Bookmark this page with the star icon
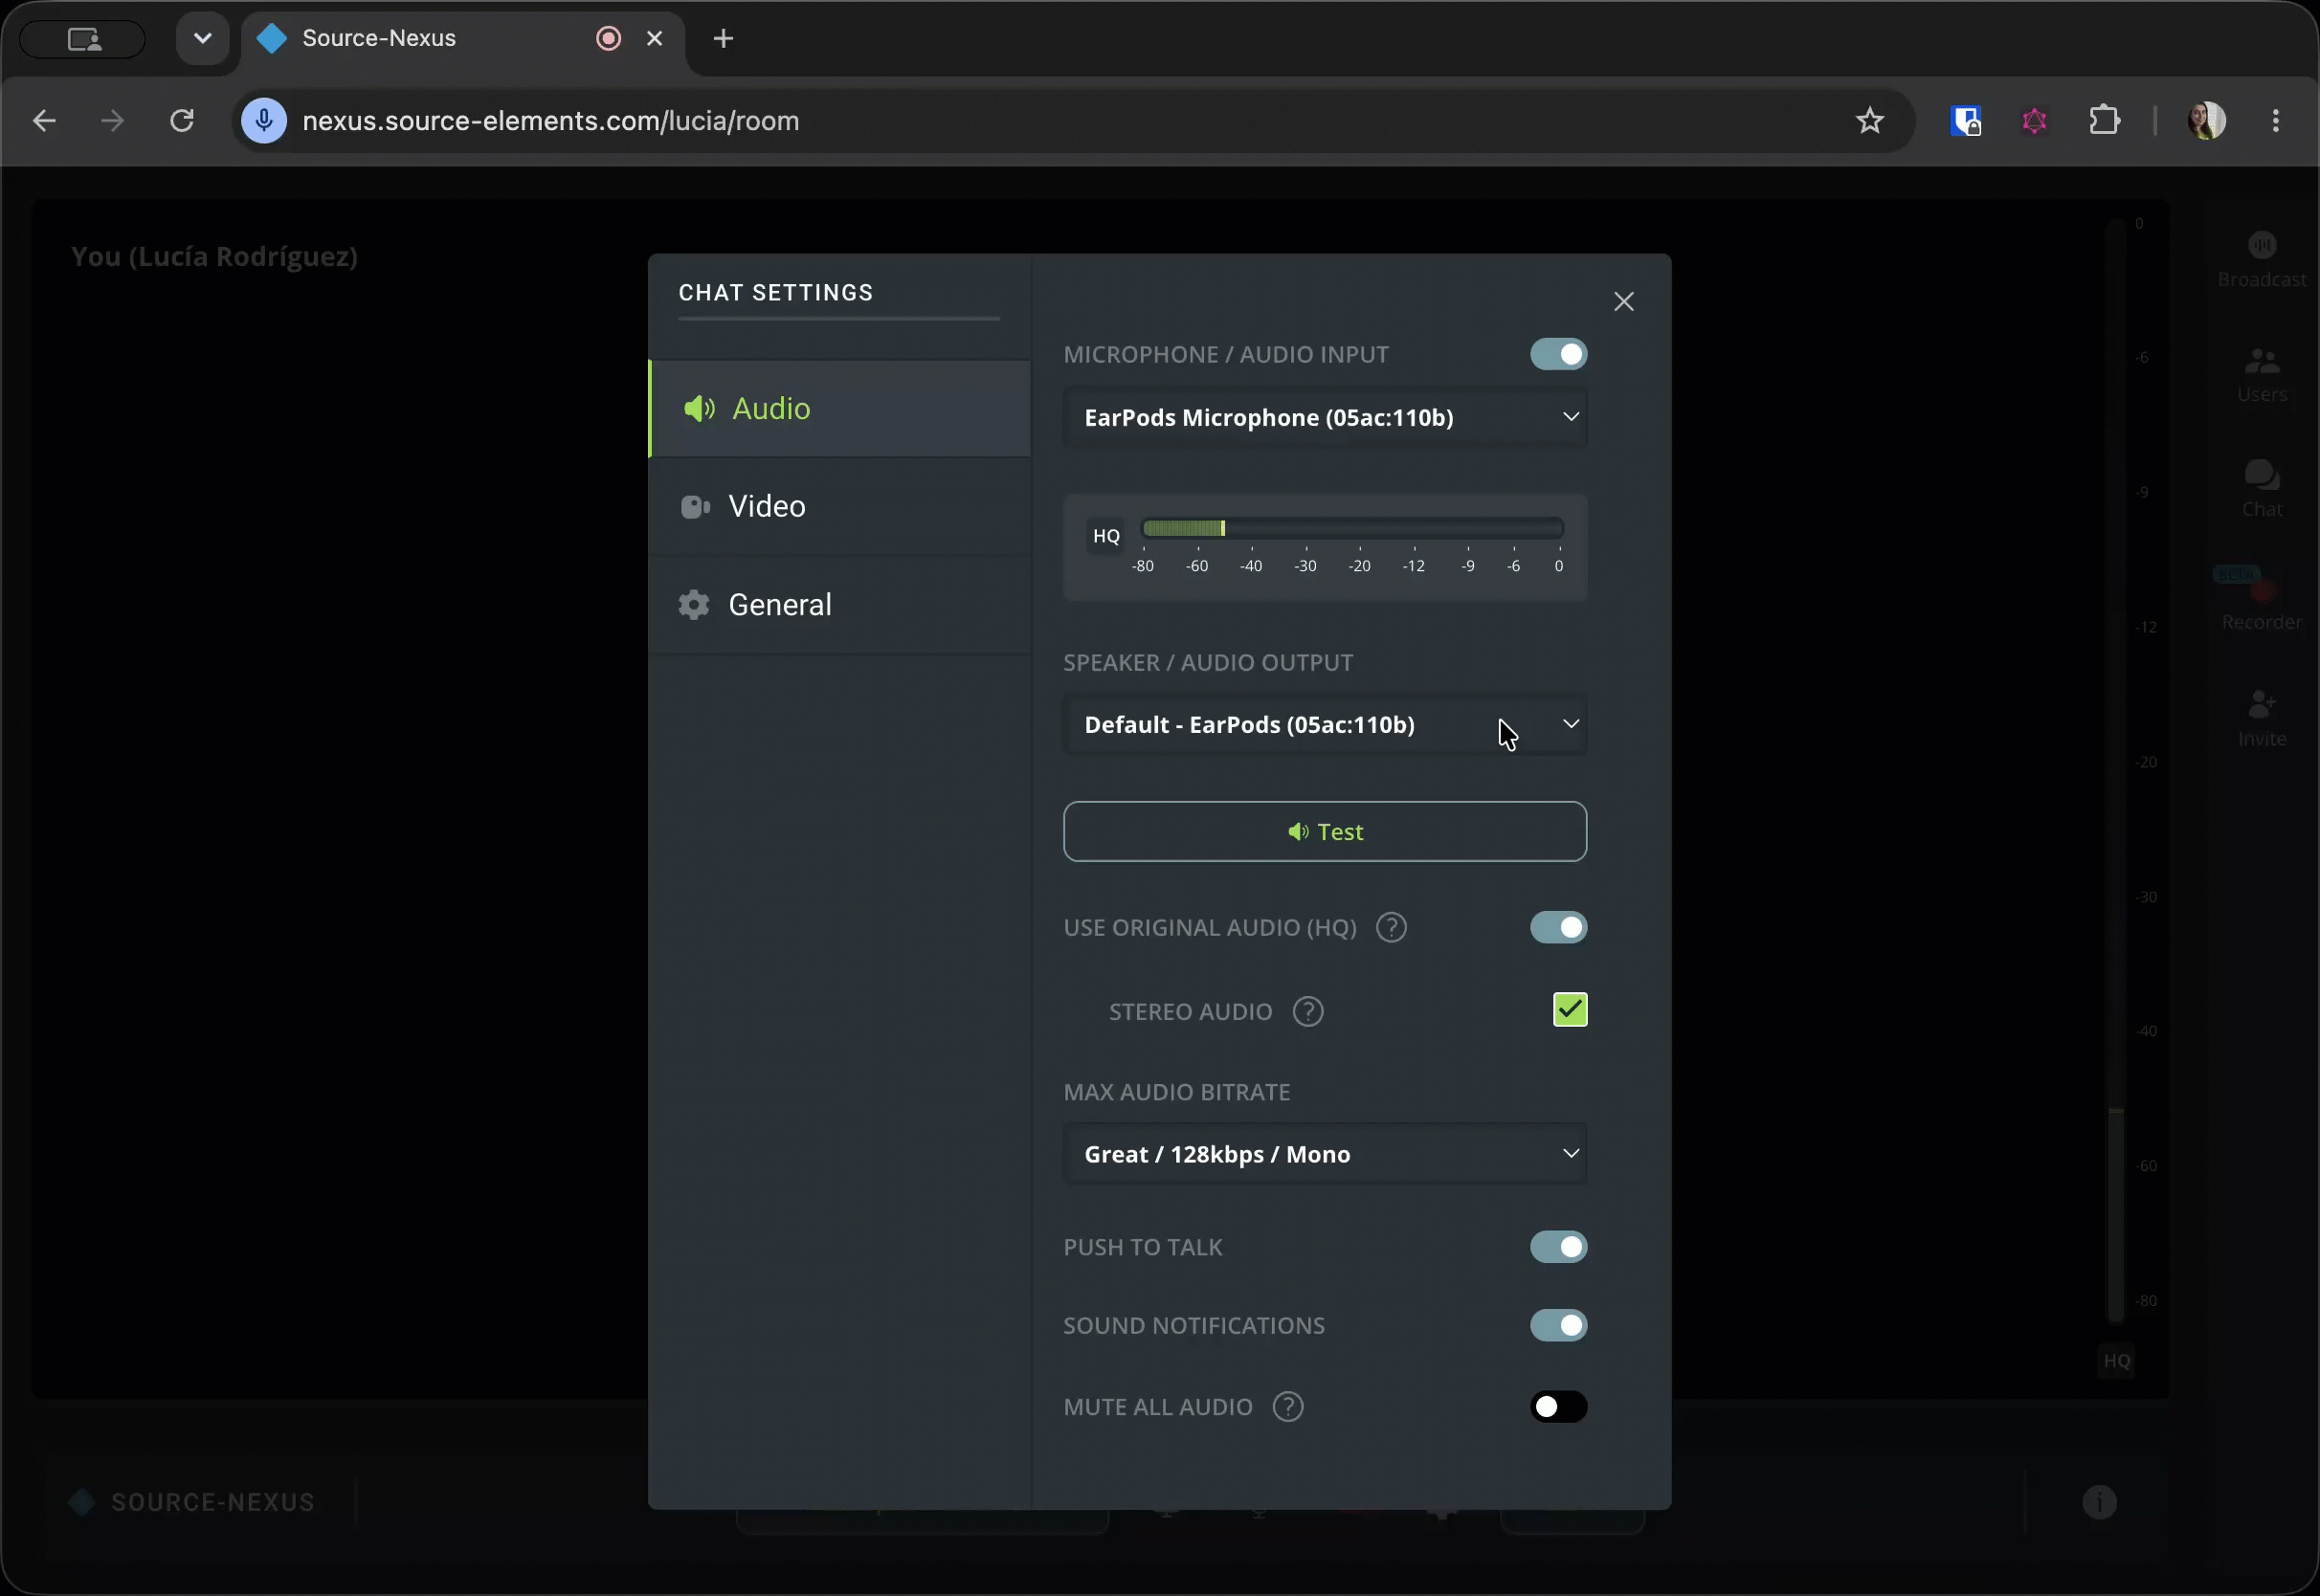Screen dimensions: 2320x1596 pyautogui.click(x=1869, y=121)
